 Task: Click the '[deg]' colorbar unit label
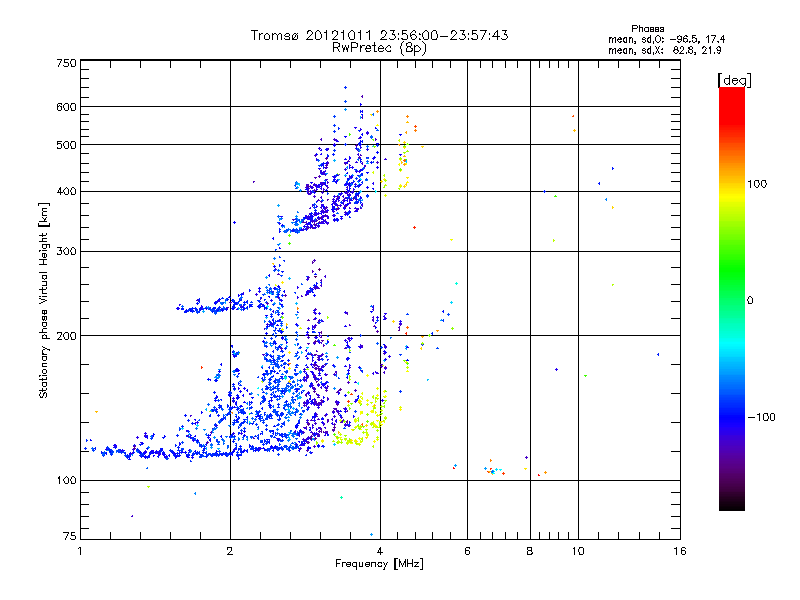(734, 80)
